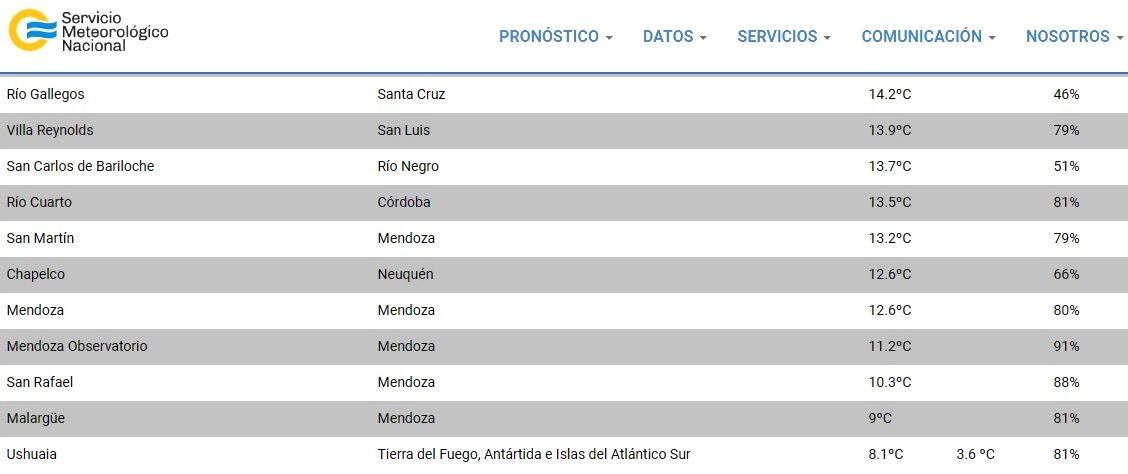Screen dimensions: 1128x474
Task: Click Ushuaia's 3.6 °C wind chill value
Action: (975, 454)
